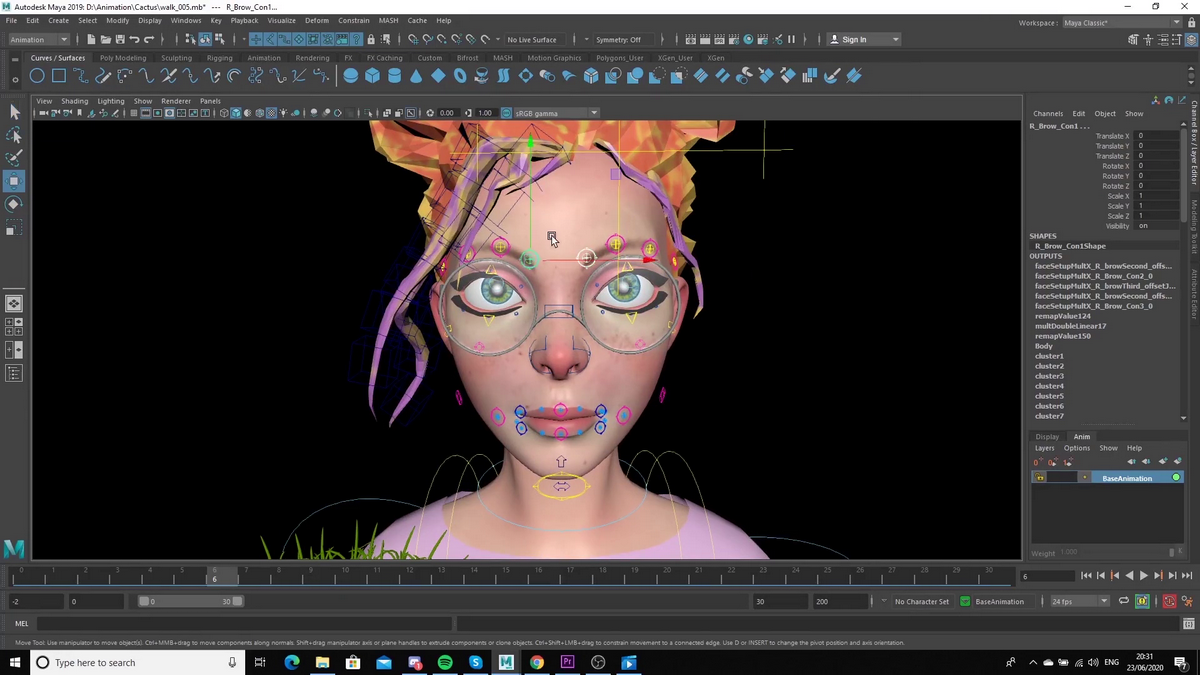Create a NURBS torus from shelf
Viewport: 1200px width, 675px height.
point(460,76)
